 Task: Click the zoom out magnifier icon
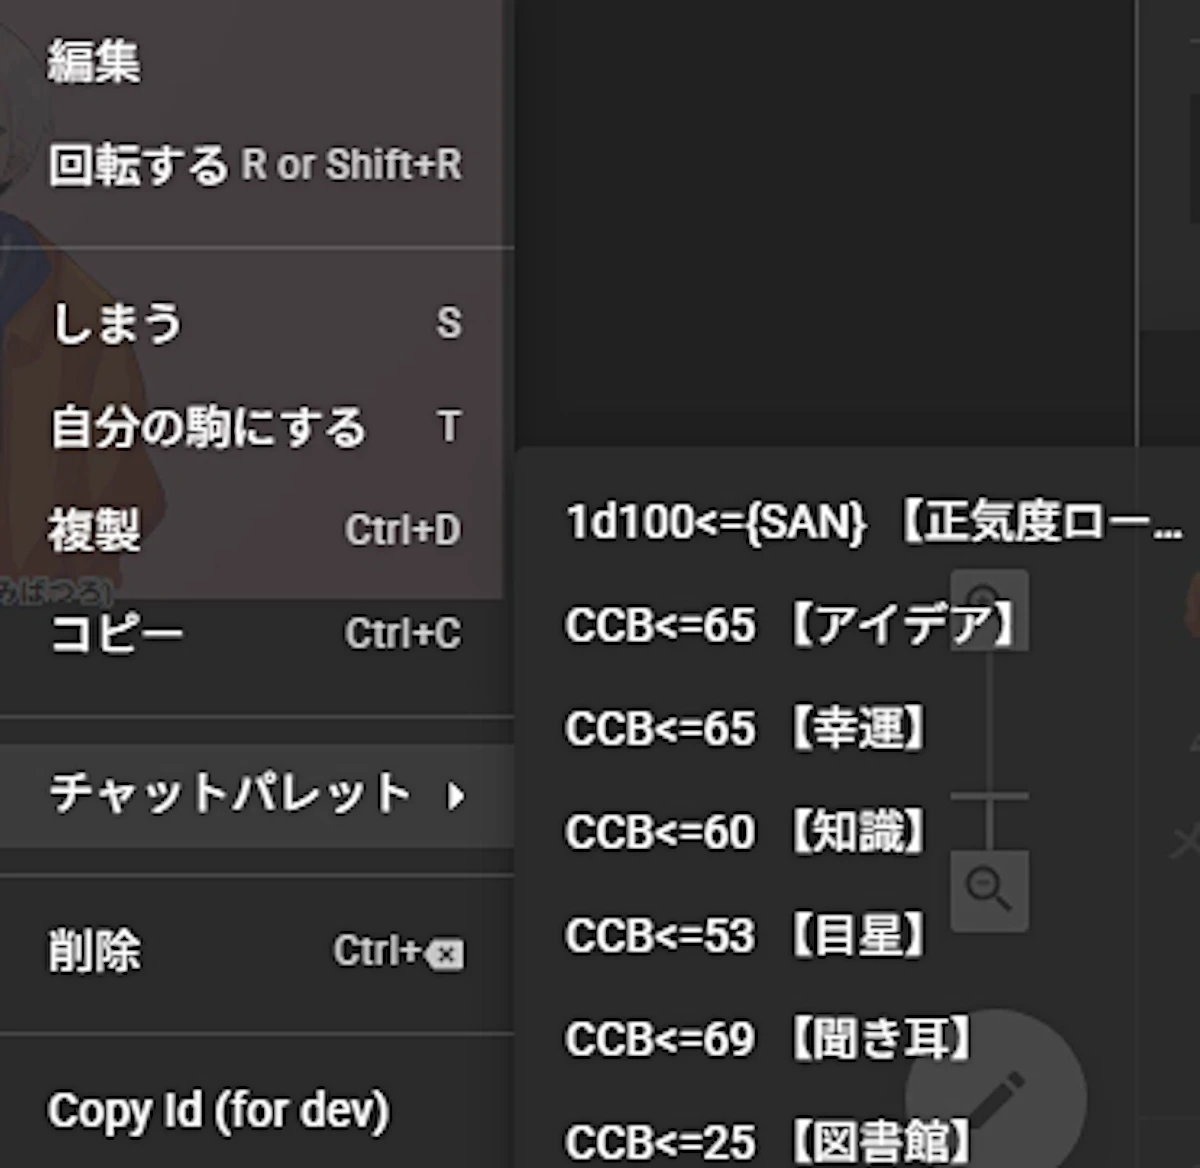[989, 889]
